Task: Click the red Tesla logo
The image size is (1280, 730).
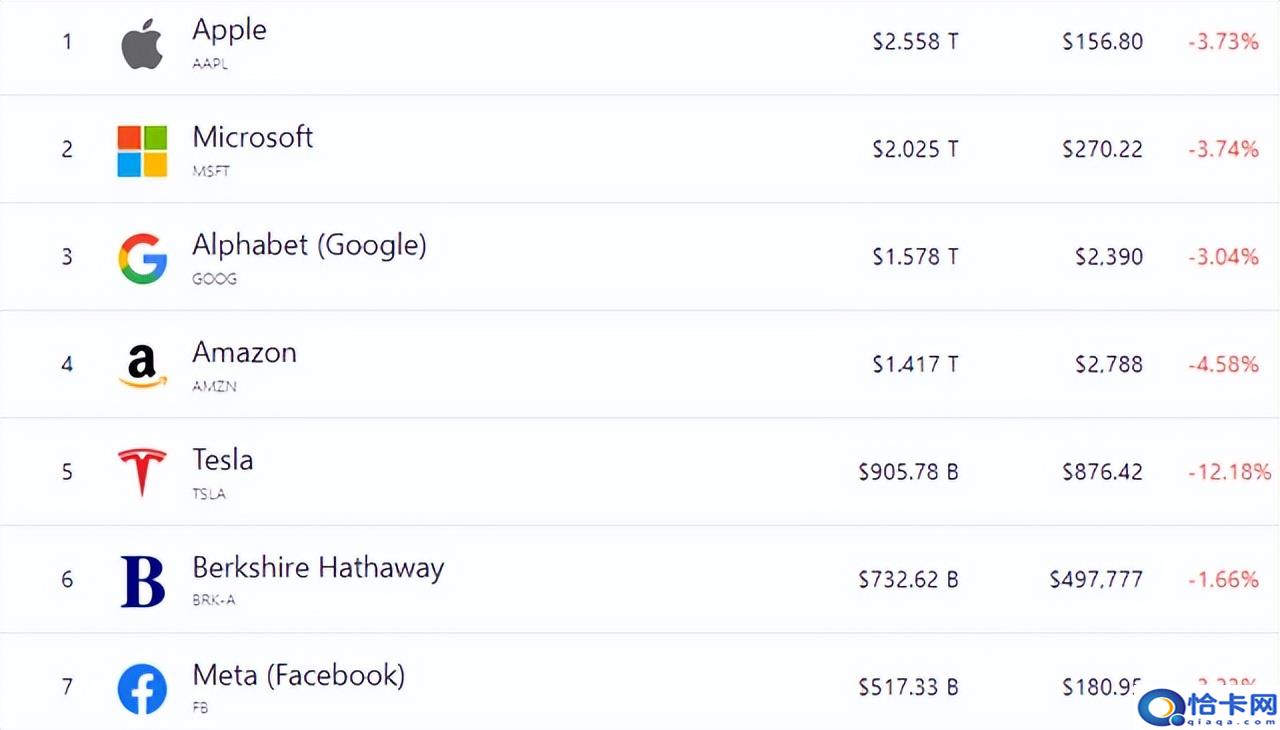Action: [x=142, y=473]
